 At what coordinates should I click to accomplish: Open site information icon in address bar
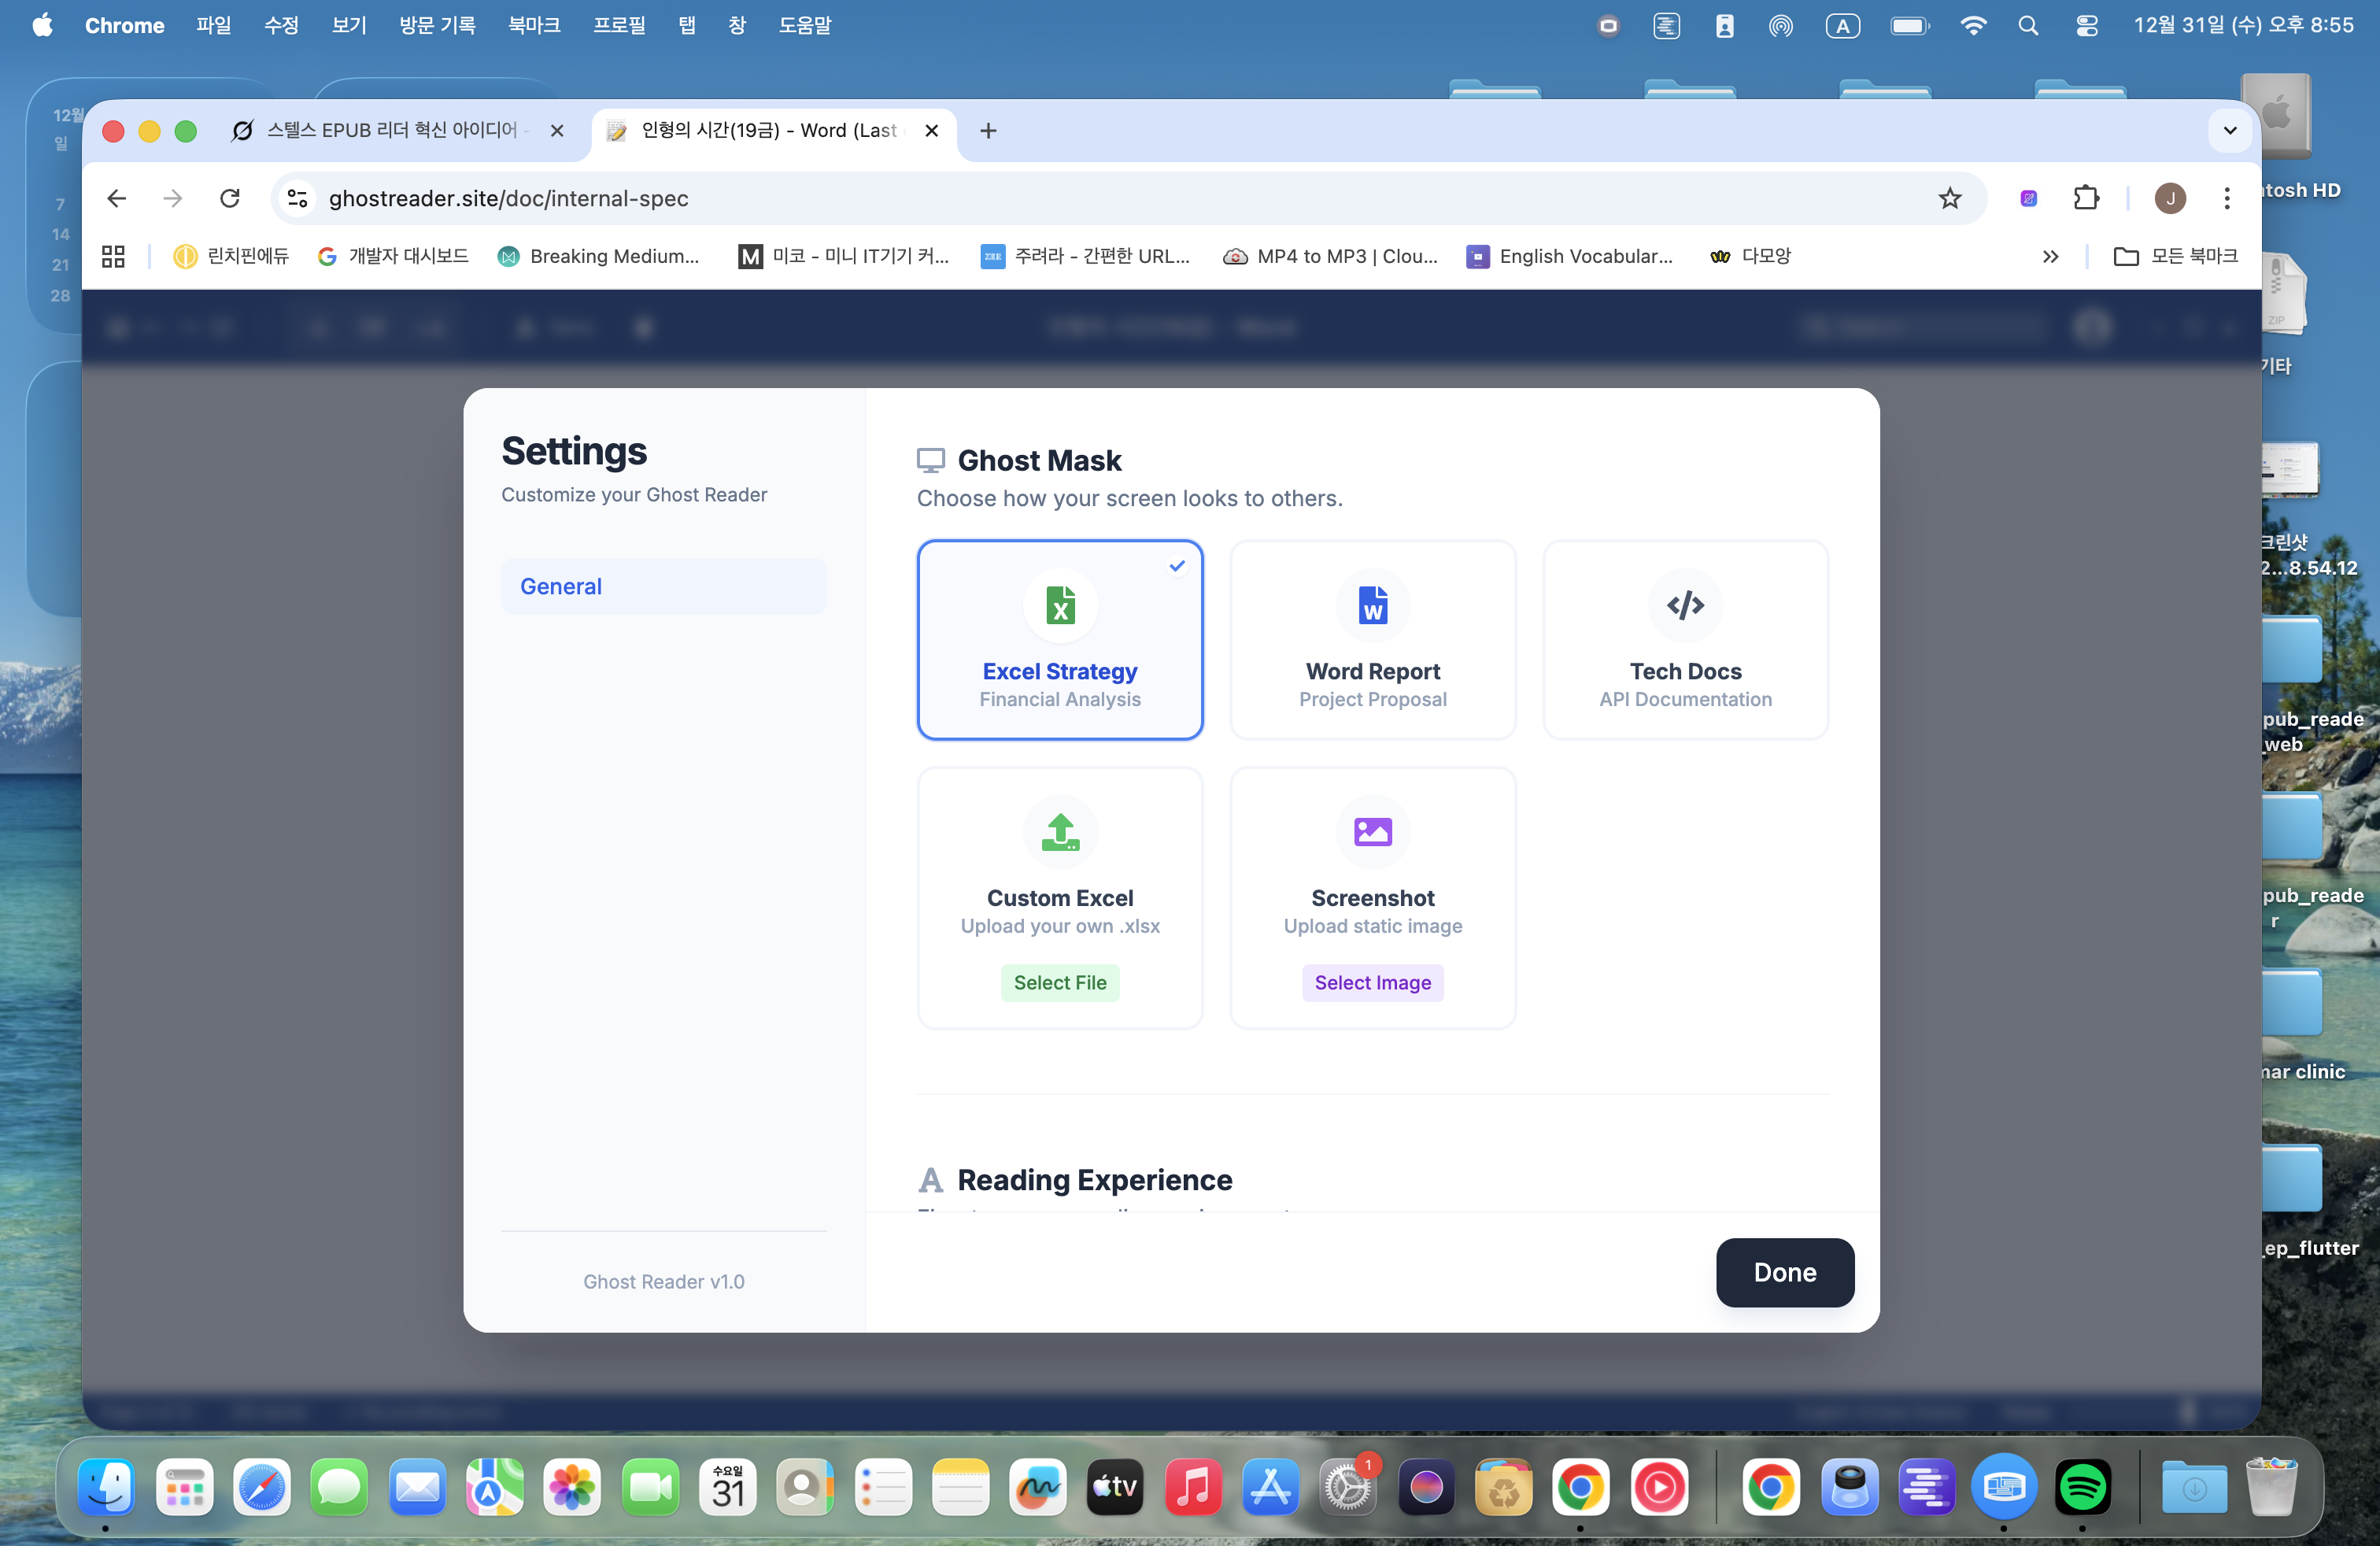coord(297,198)
